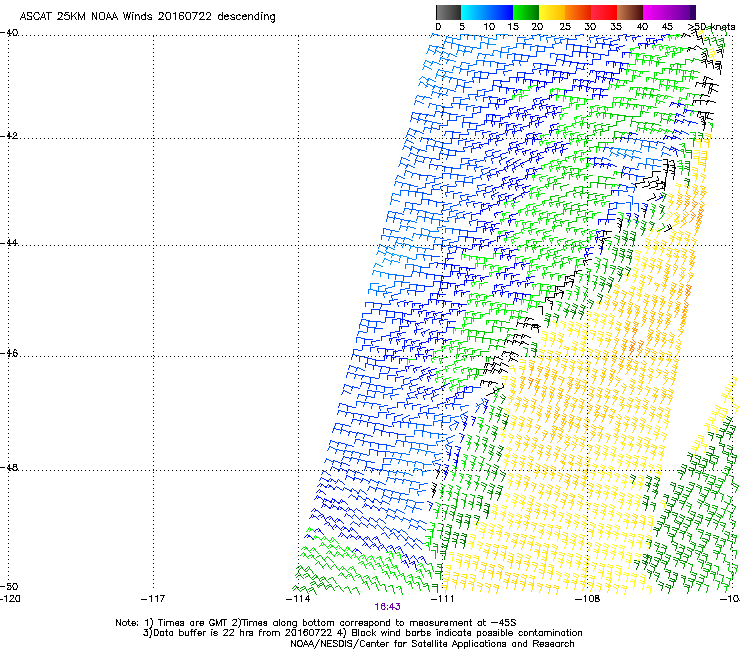Click the brown 35-40 knots legend swatch
Screen dimensions: 740x650
pos(630,12)
